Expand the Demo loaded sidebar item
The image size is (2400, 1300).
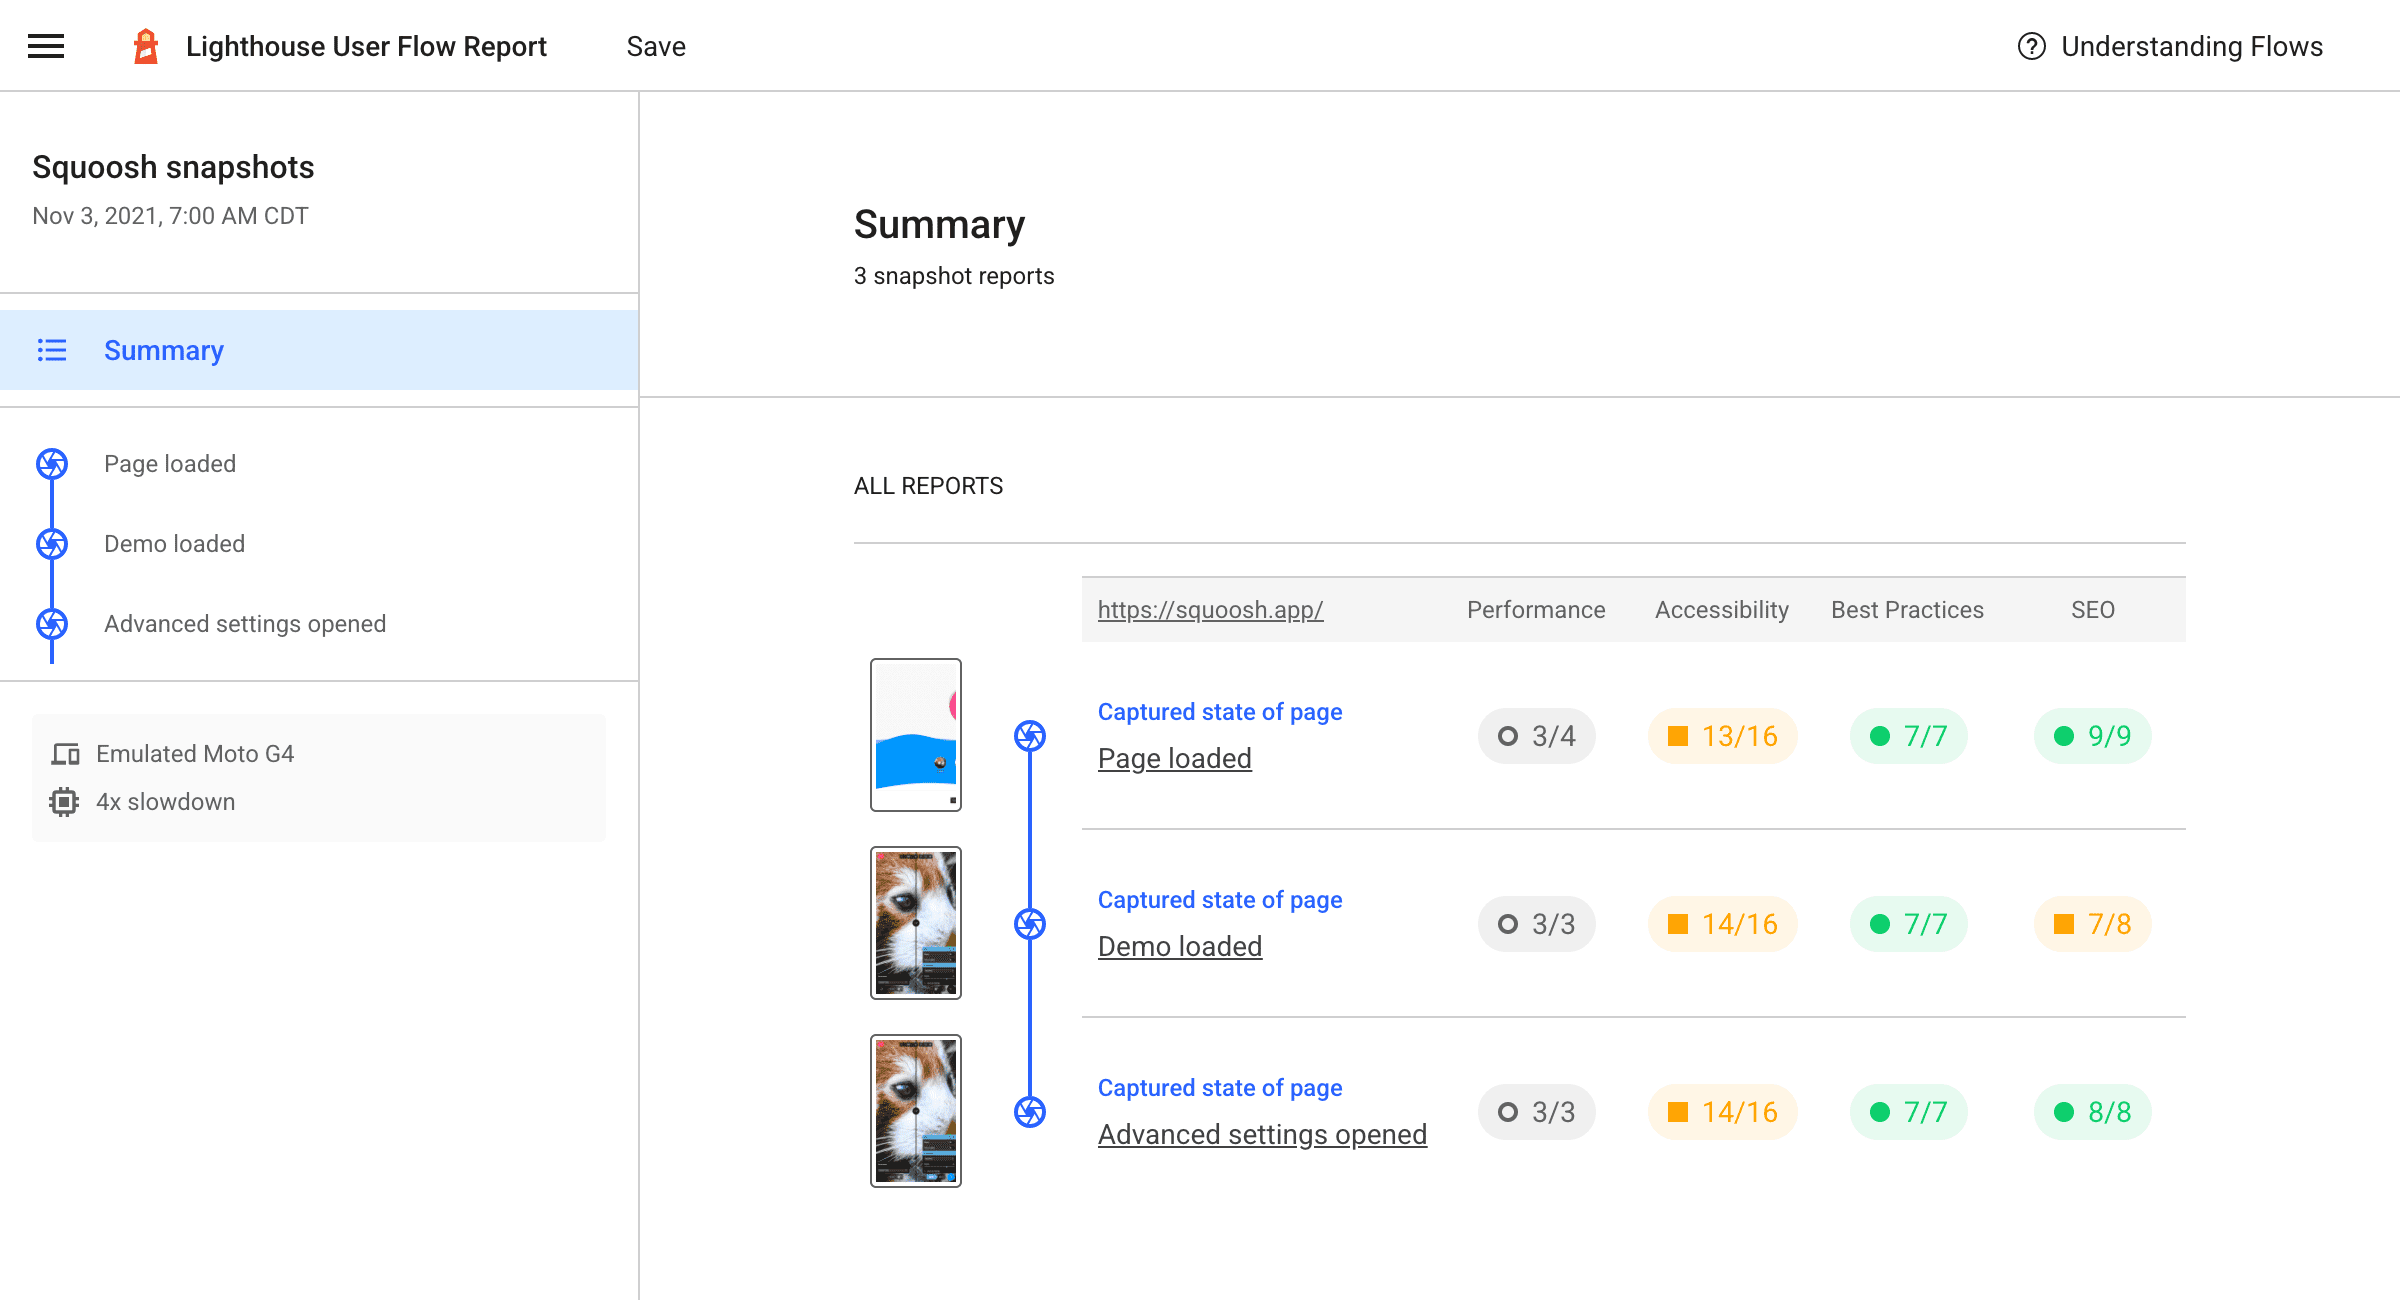173,543
